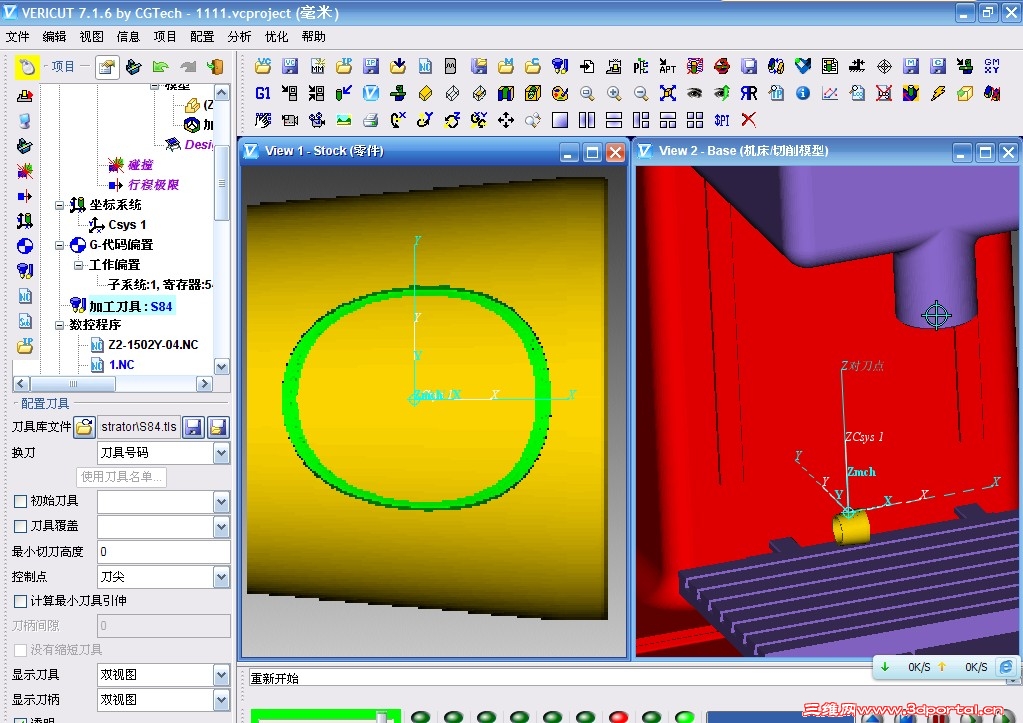
Task: Click the GM XY toolbar icon
Action: coord(992,66)
